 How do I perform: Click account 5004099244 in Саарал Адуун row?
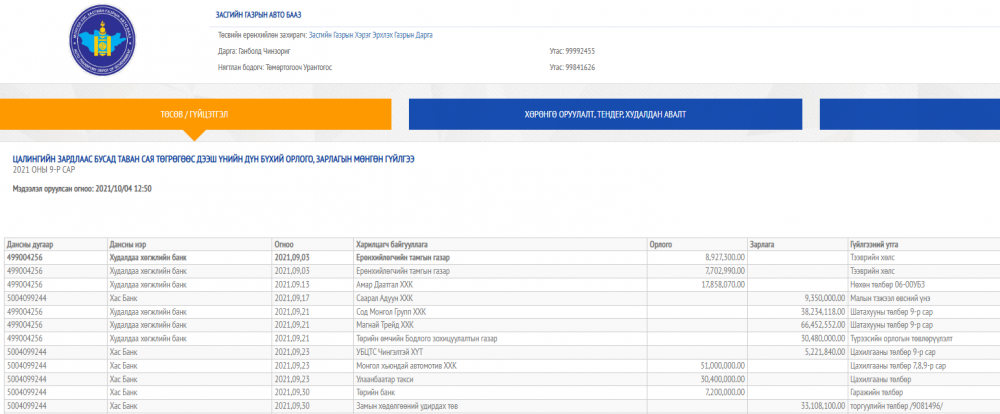point(26,298)
